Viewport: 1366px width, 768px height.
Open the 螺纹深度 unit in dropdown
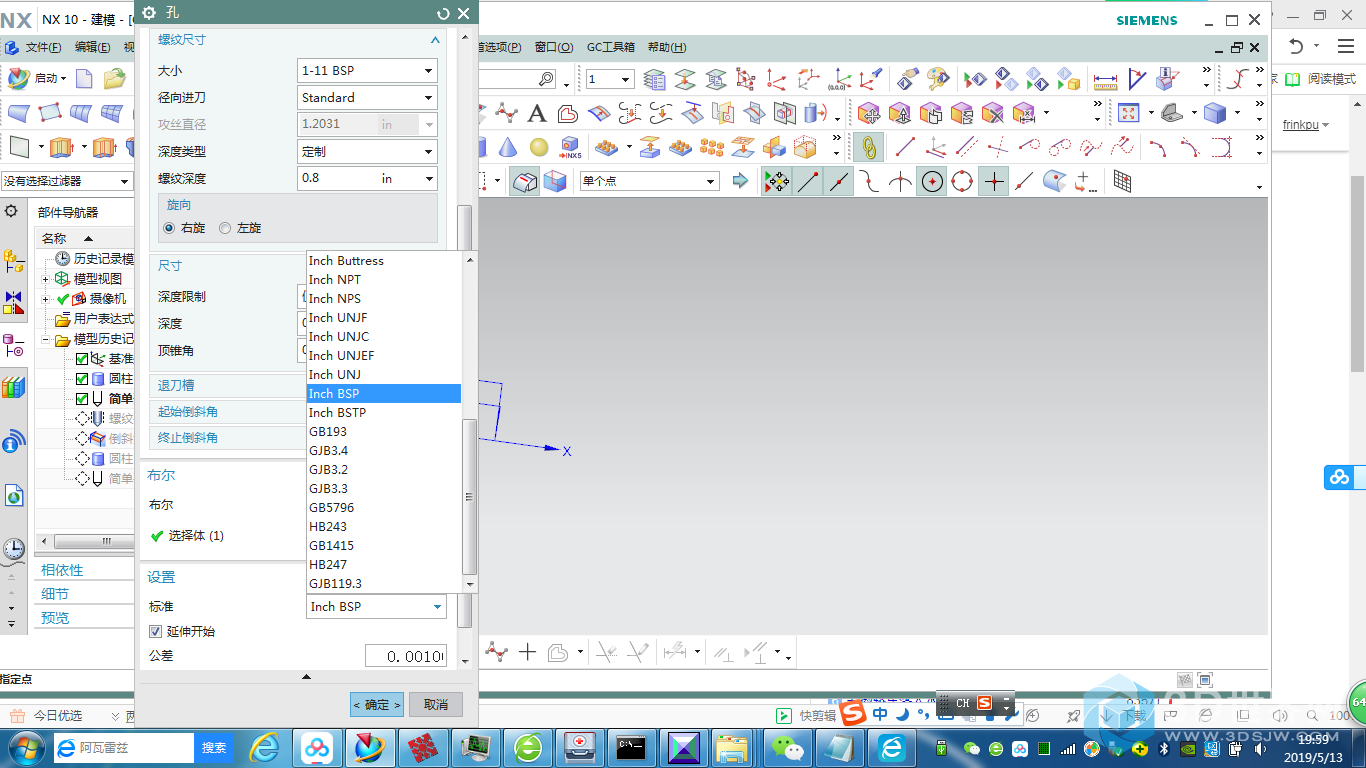407,179
